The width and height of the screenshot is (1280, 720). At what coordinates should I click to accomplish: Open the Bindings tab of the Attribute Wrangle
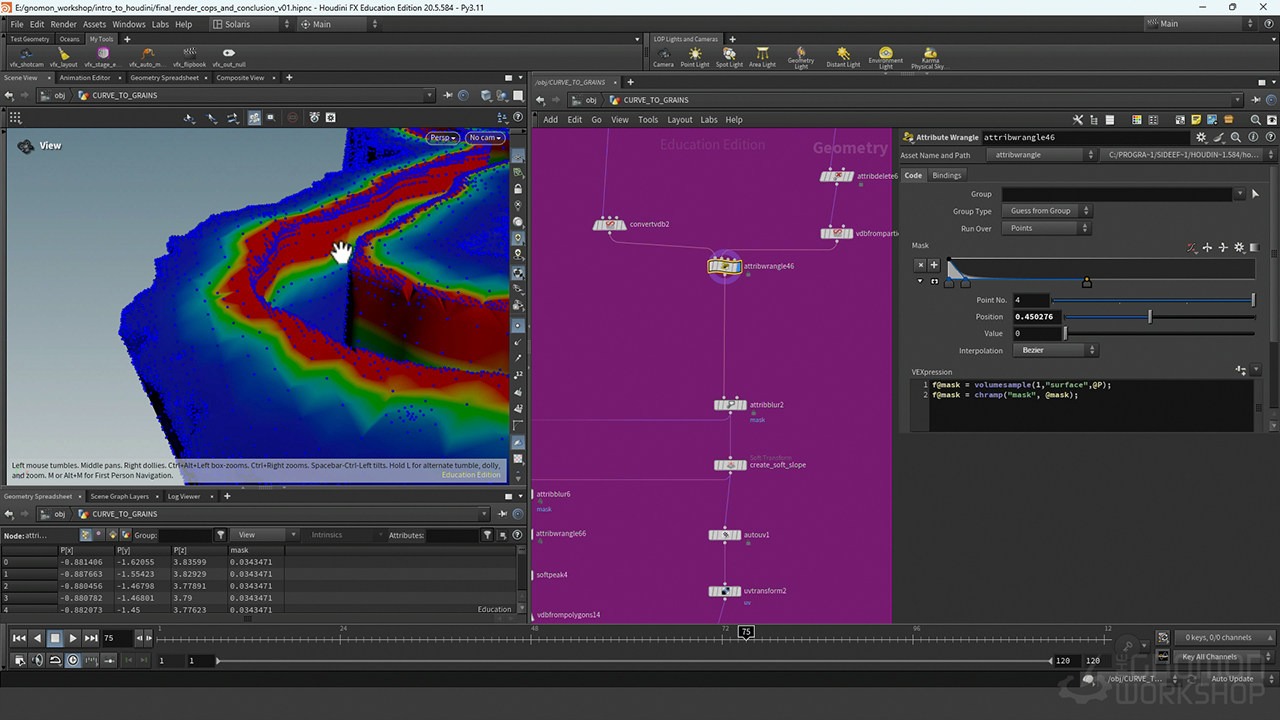[946, 175]
